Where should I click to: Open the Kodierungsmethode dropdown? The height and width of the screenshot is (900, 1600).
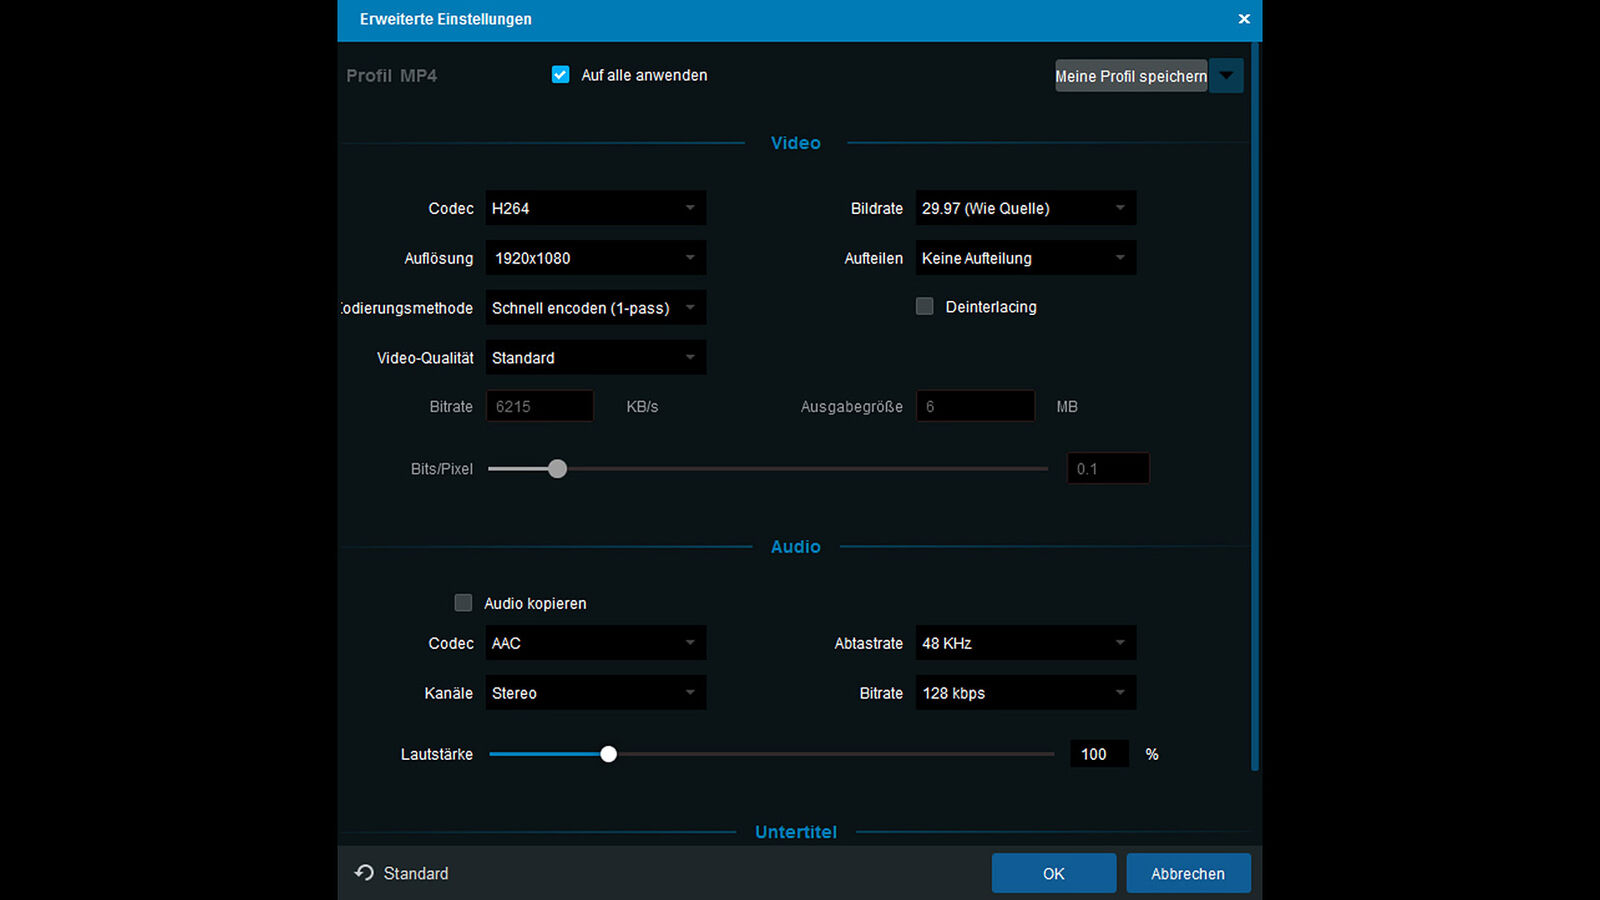click(595, 307)
